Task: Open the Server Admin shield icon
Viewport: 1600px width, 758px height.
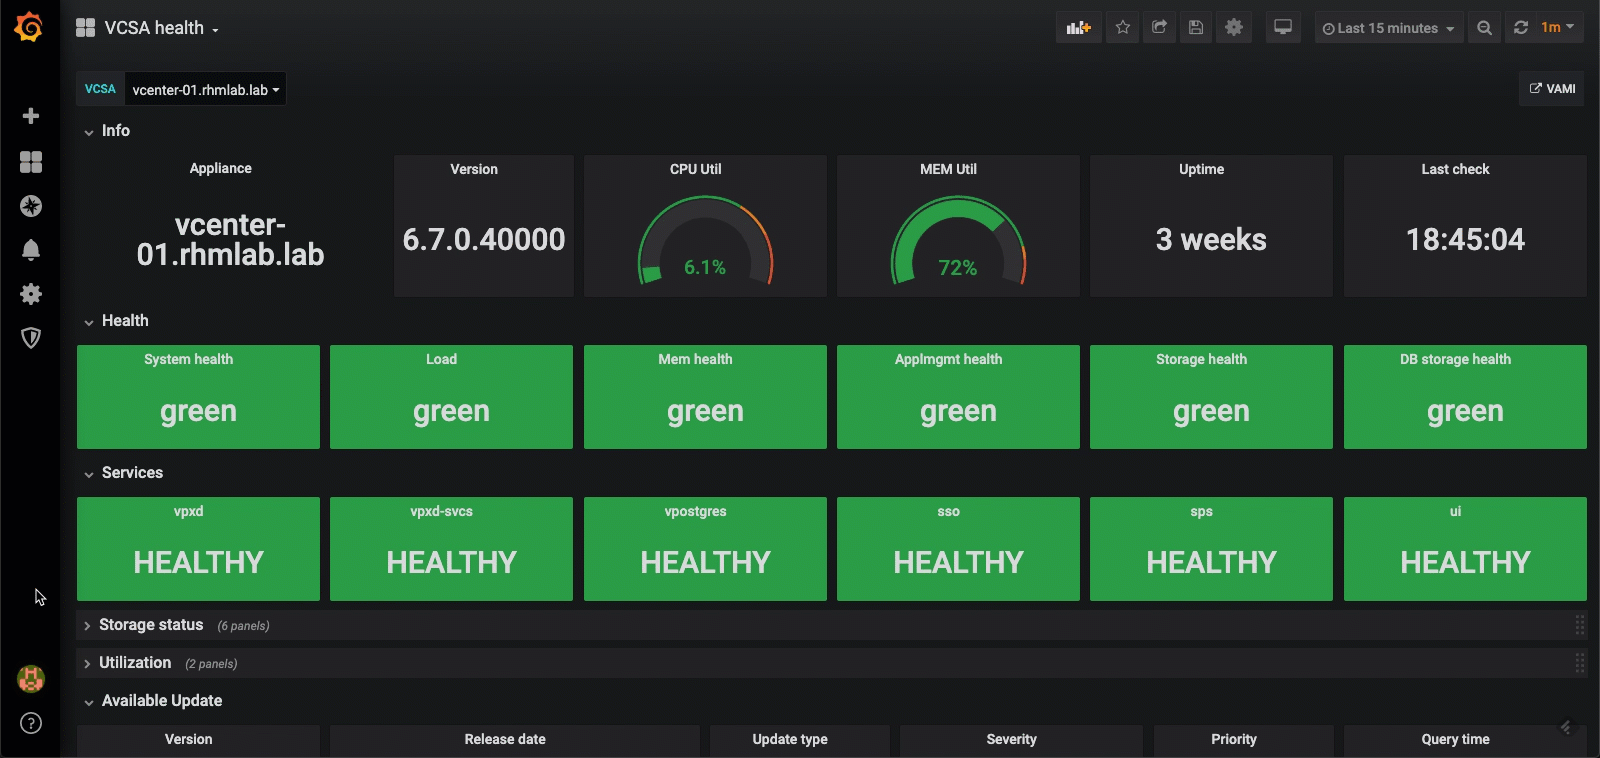Action: tap(31, 338)
